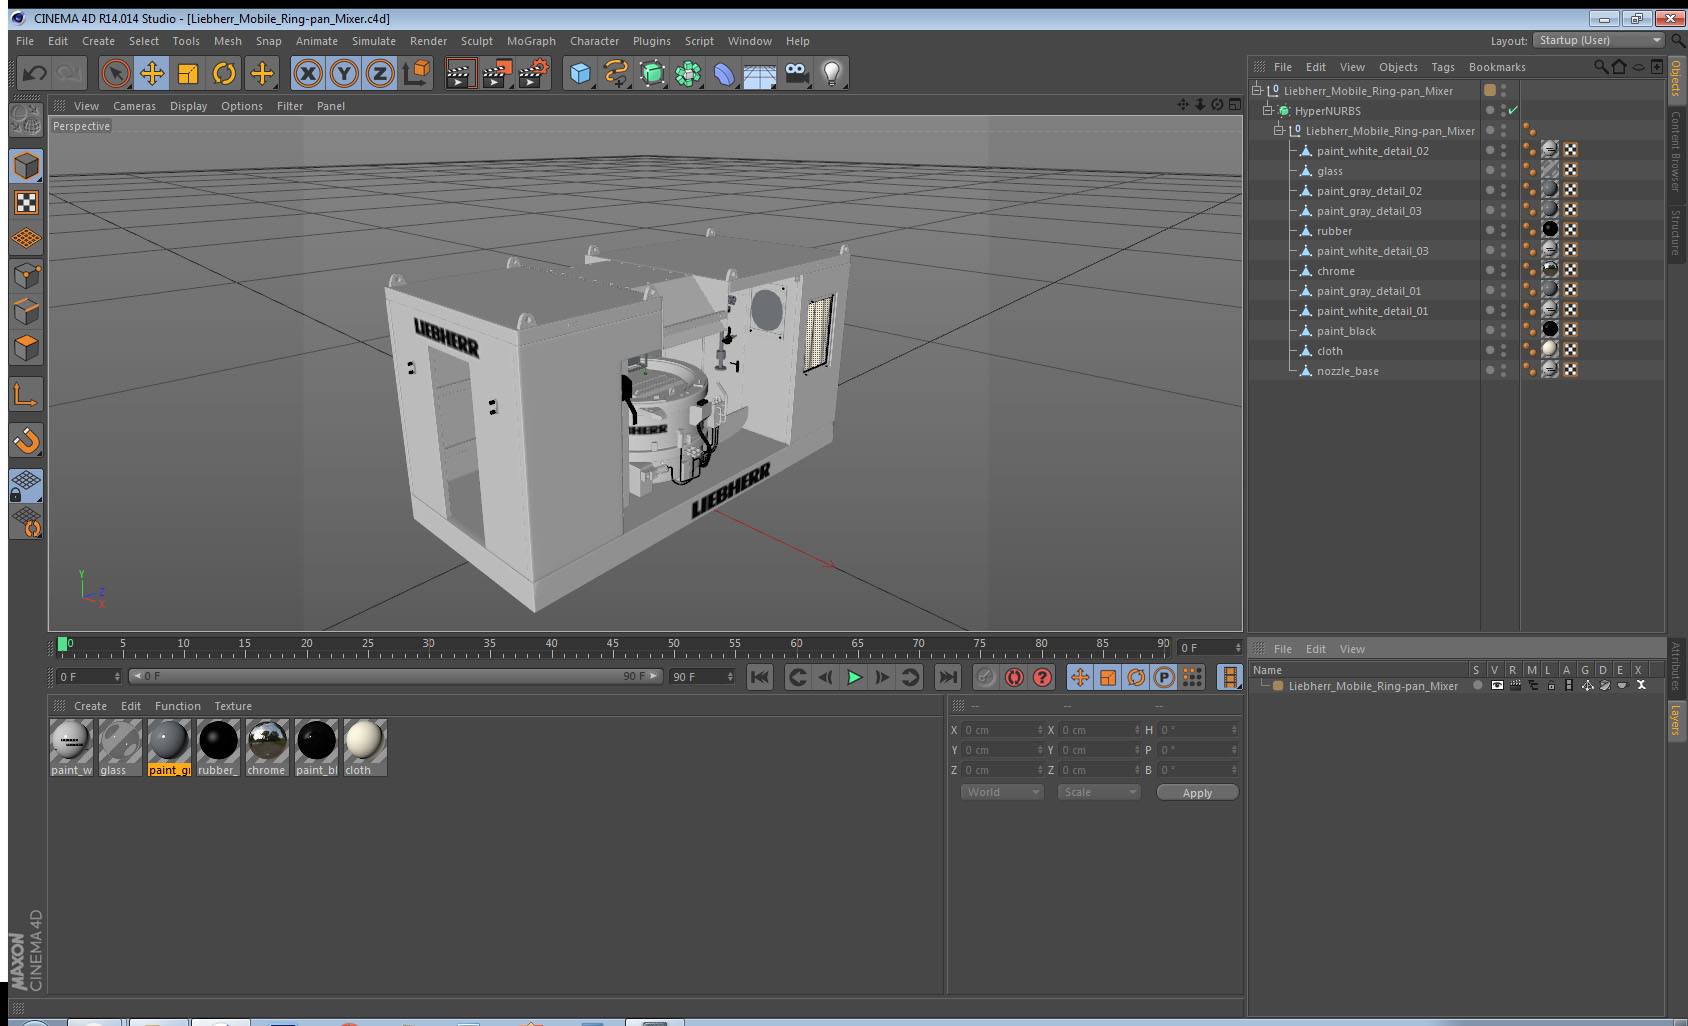Toggle visibility dot for glass object
1688x1026 pixels.
[x=1489, y=170]
